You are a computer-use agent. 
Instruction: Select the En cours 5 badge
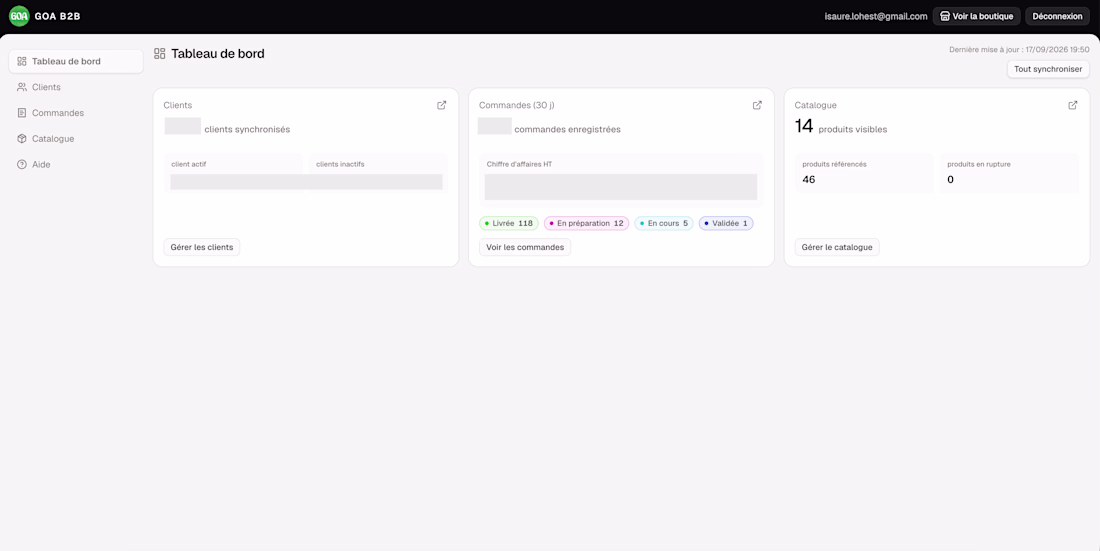coord(664,223)
